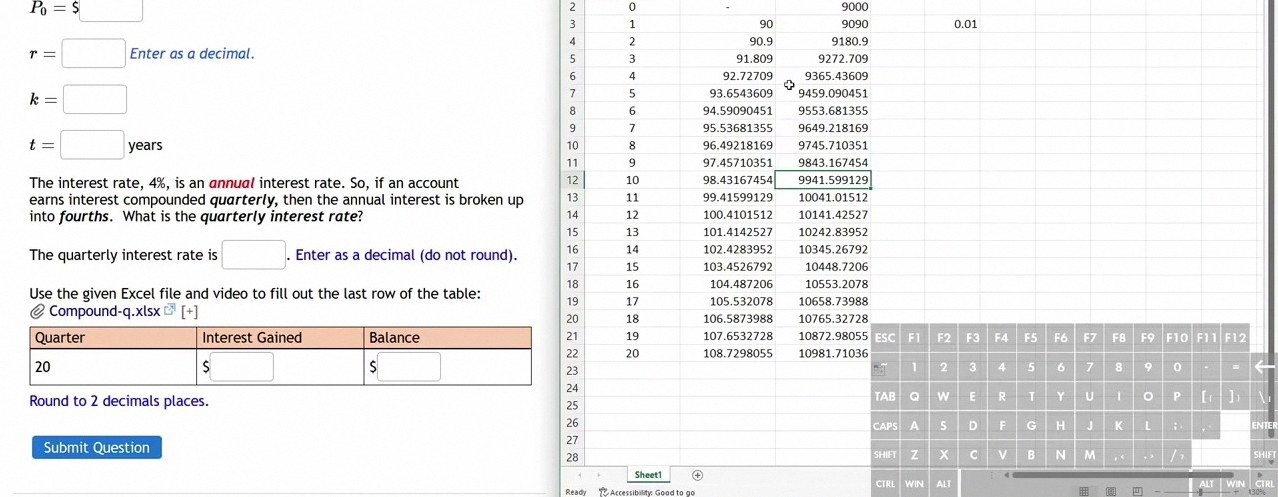The width and height of the screenshot is (1278, 497).
Task: Tap the SHIFT key next to Z
Action: 885,455
